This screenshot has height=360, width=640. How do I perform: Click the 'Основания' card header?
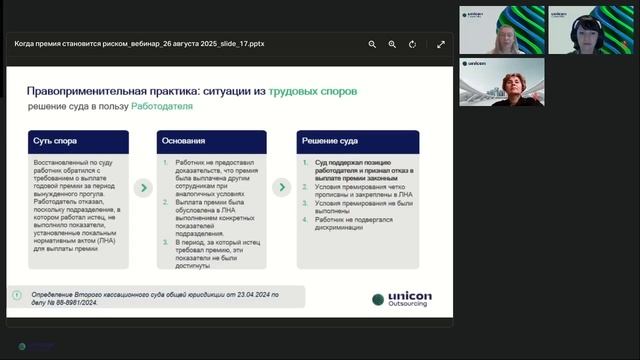pos(211,142)
